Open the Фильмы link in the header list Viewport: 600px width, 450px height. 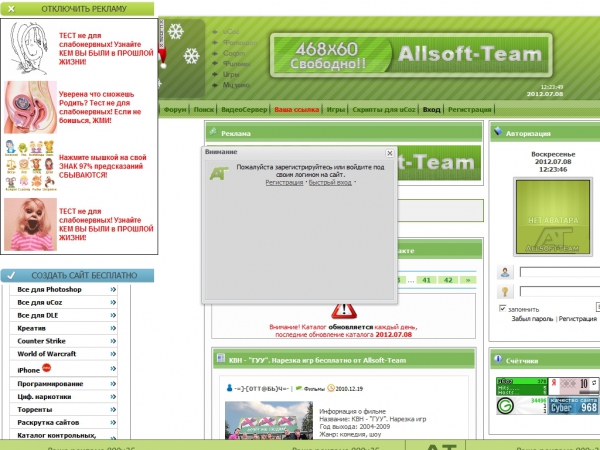(236, 64)
